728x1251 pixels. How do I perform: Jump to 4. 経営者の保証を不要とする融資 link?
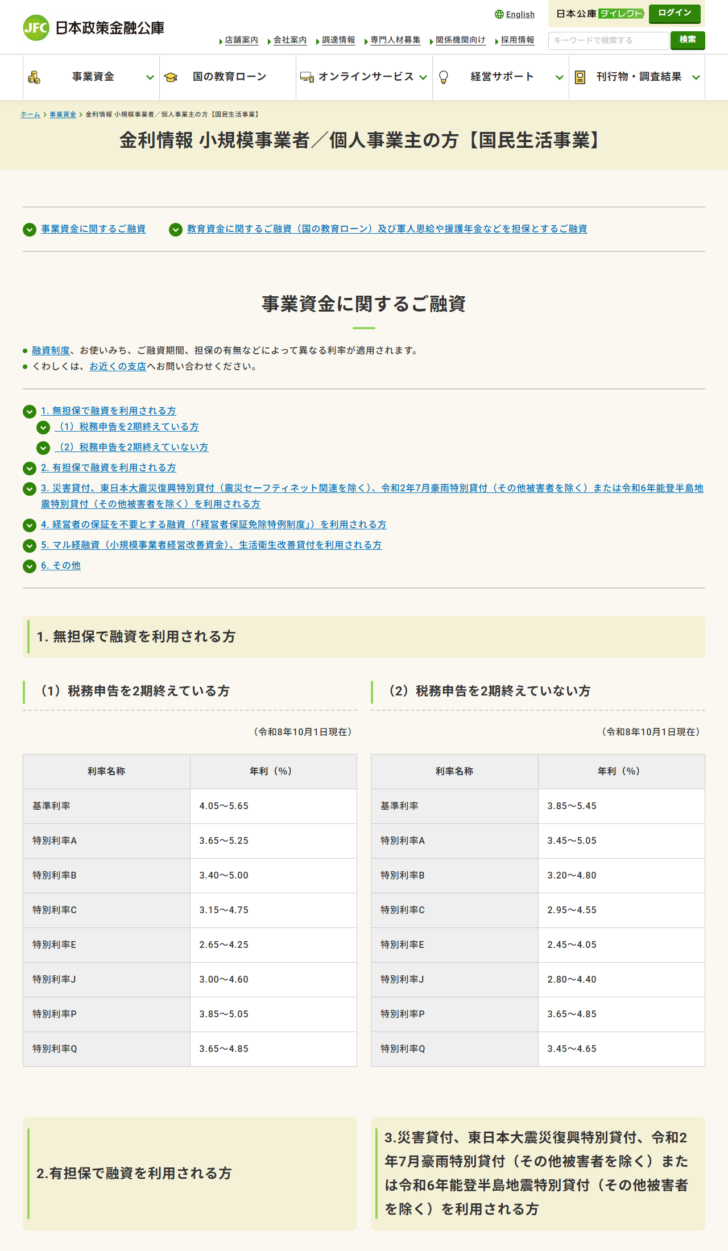[214, 525]
